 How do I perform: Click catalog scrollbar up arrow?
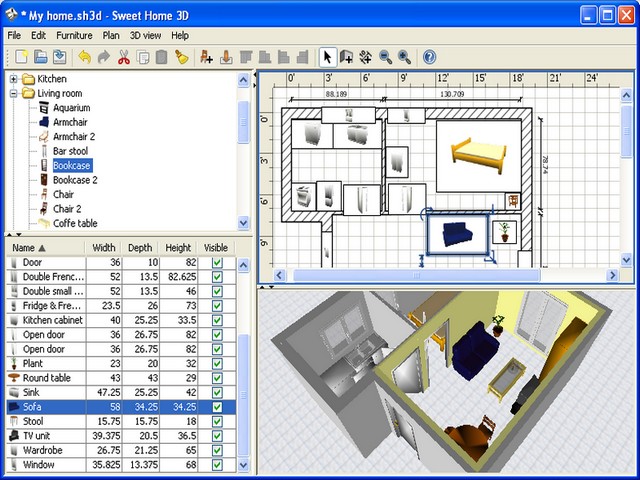[x=243, y=80]
